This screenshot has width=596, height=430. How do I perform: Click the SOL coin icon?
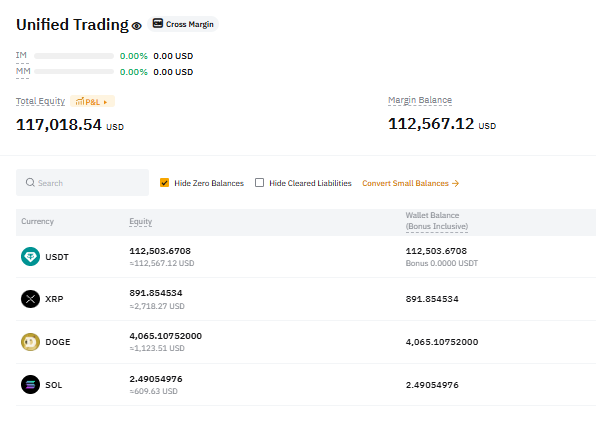[30, 385]
